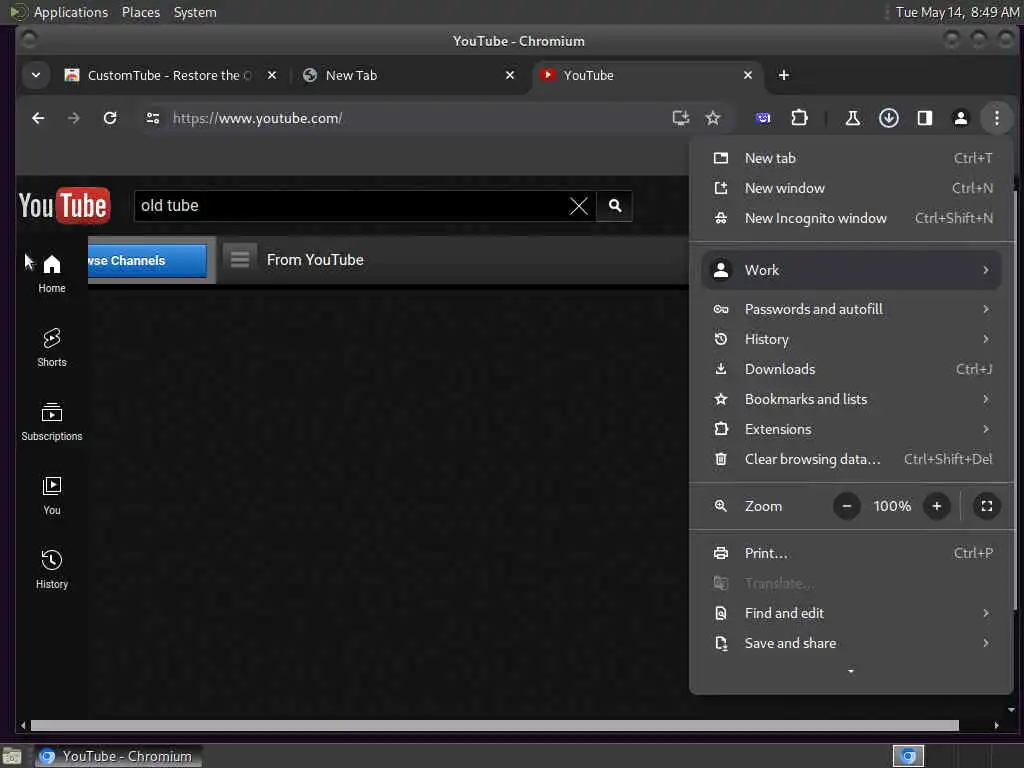
Task: Open site information icon in address bar
Action: click(153, 118)
